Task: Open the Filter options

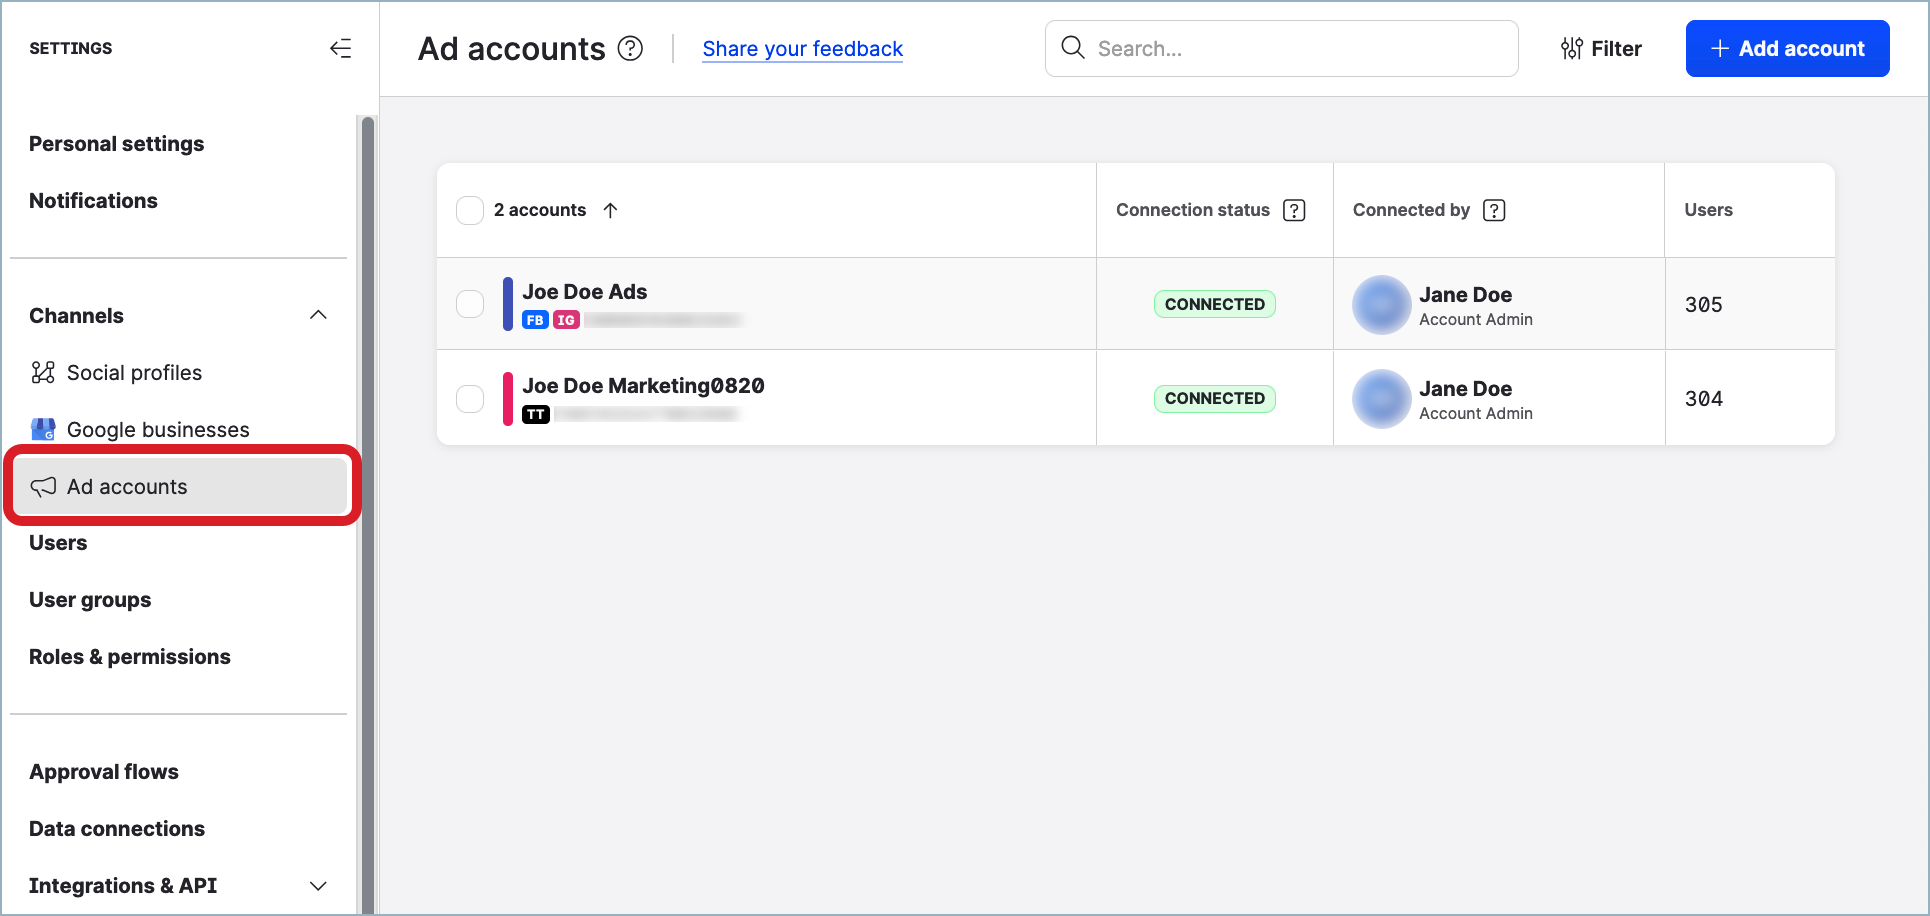Action: 1600,48
